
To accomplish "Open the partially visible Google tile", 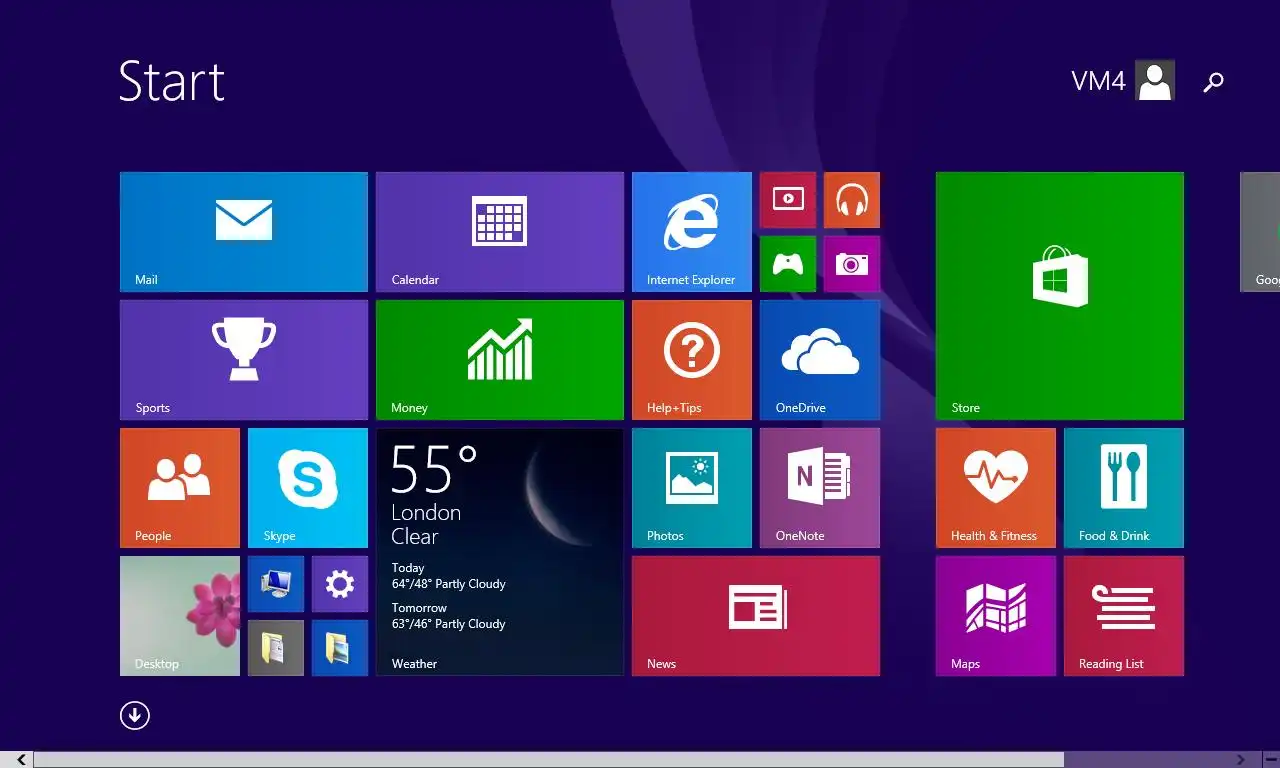I will [x=1260, y=232].
